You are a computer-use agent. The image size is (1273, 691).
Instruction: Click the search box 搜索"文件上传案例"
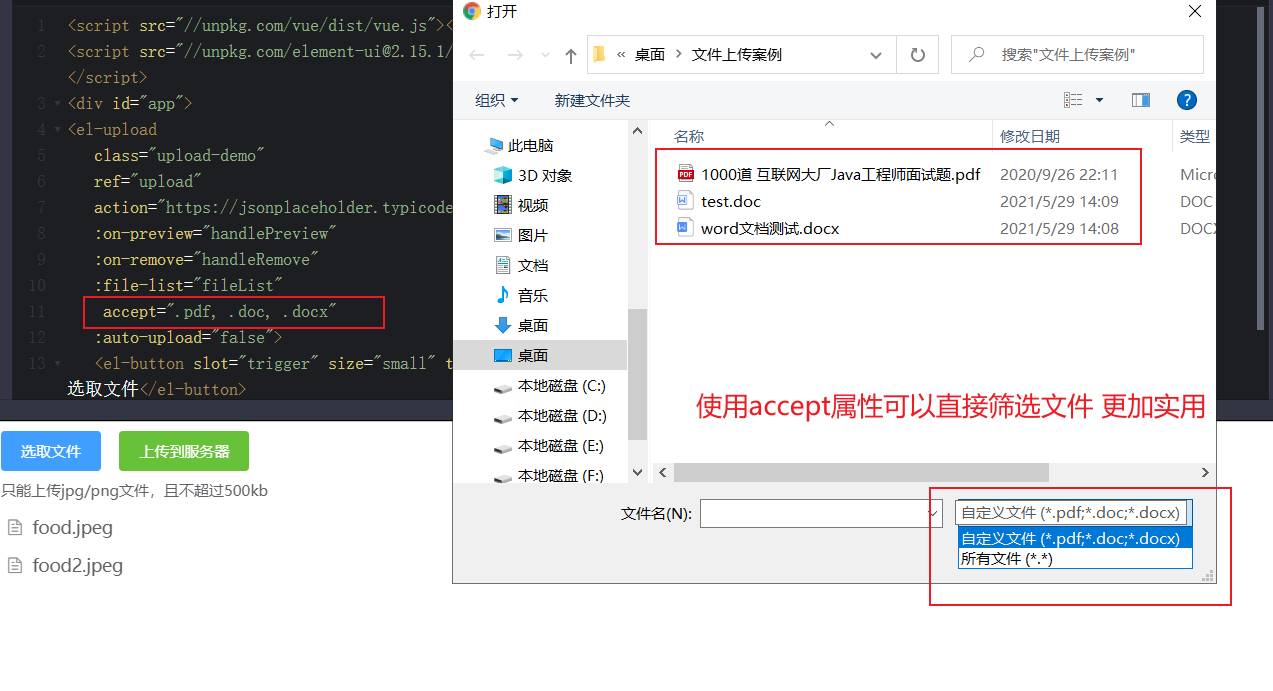tap(1077, 55)
